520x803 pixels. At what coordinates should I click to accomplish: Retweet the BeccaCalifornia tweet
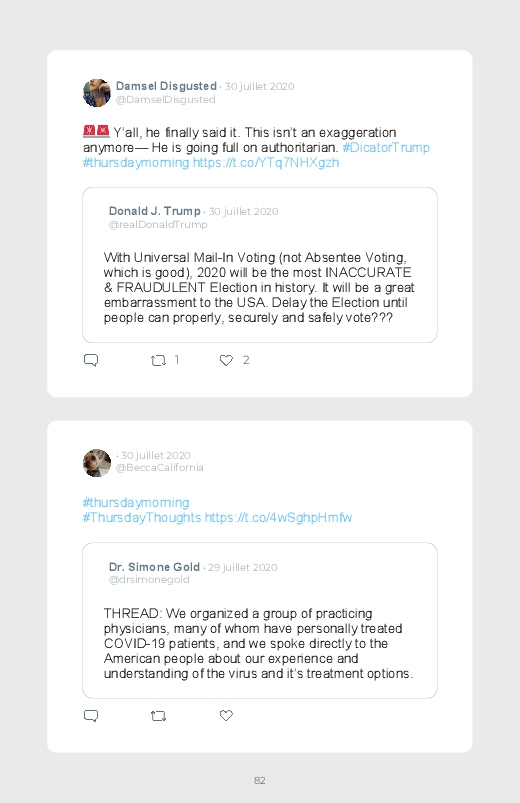pyautogui.click(x=158, y=716)
